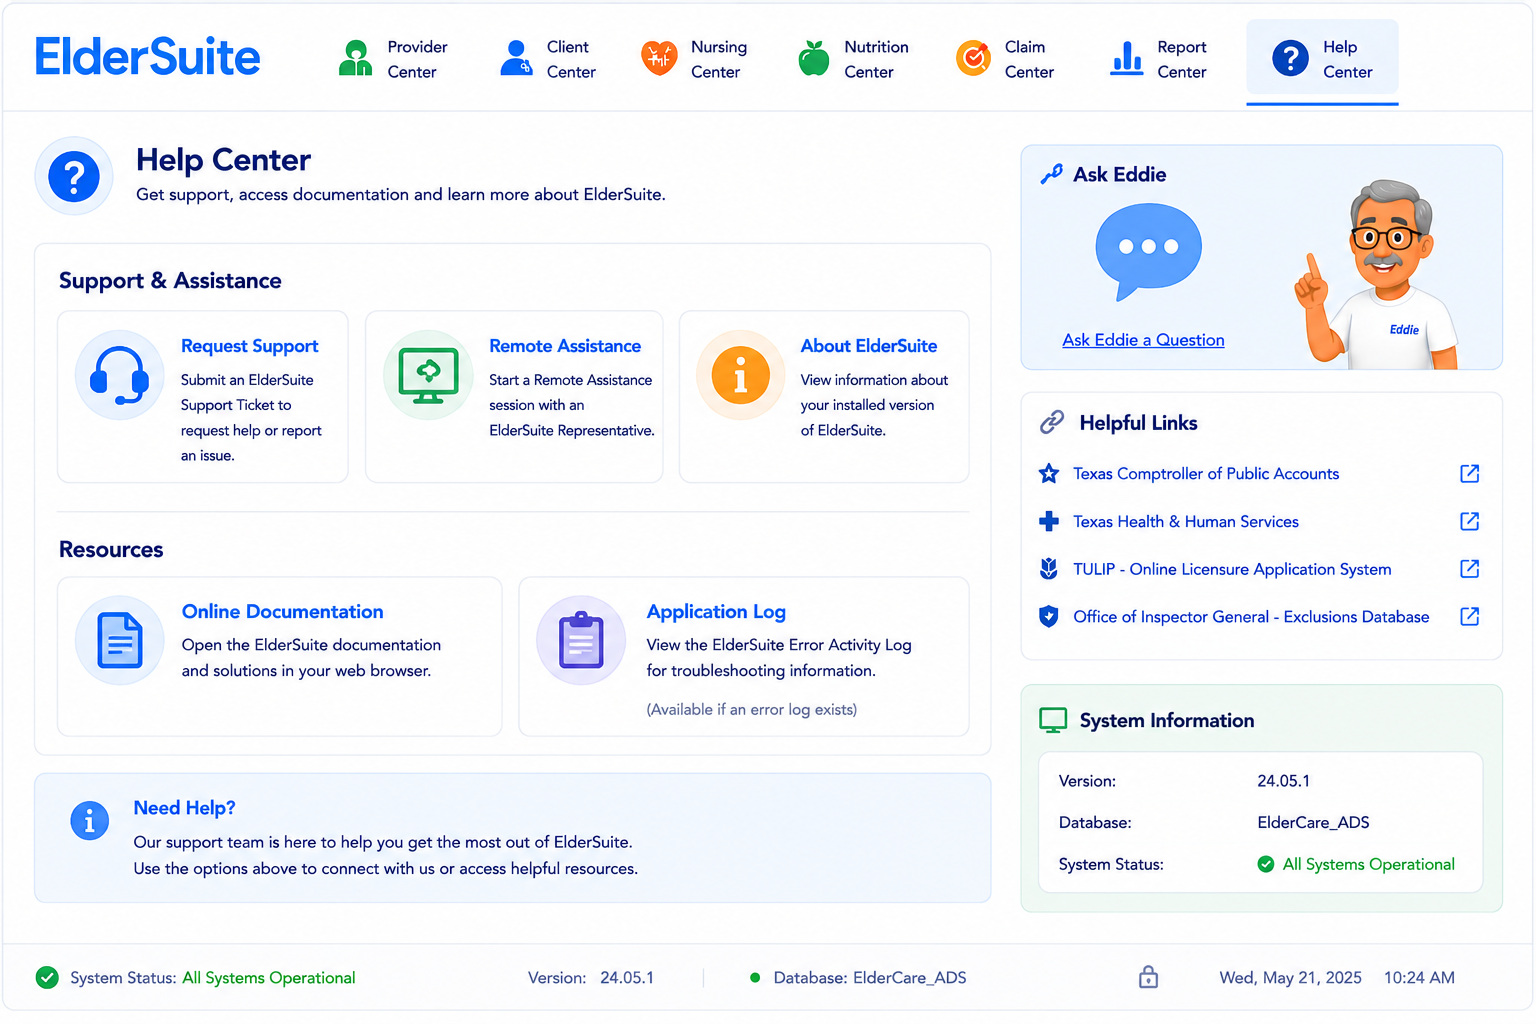Viewport: 1536px width, 1024px height.
Task: Click the Help Center question mark icon in nav
Action: click(1290, 58)
